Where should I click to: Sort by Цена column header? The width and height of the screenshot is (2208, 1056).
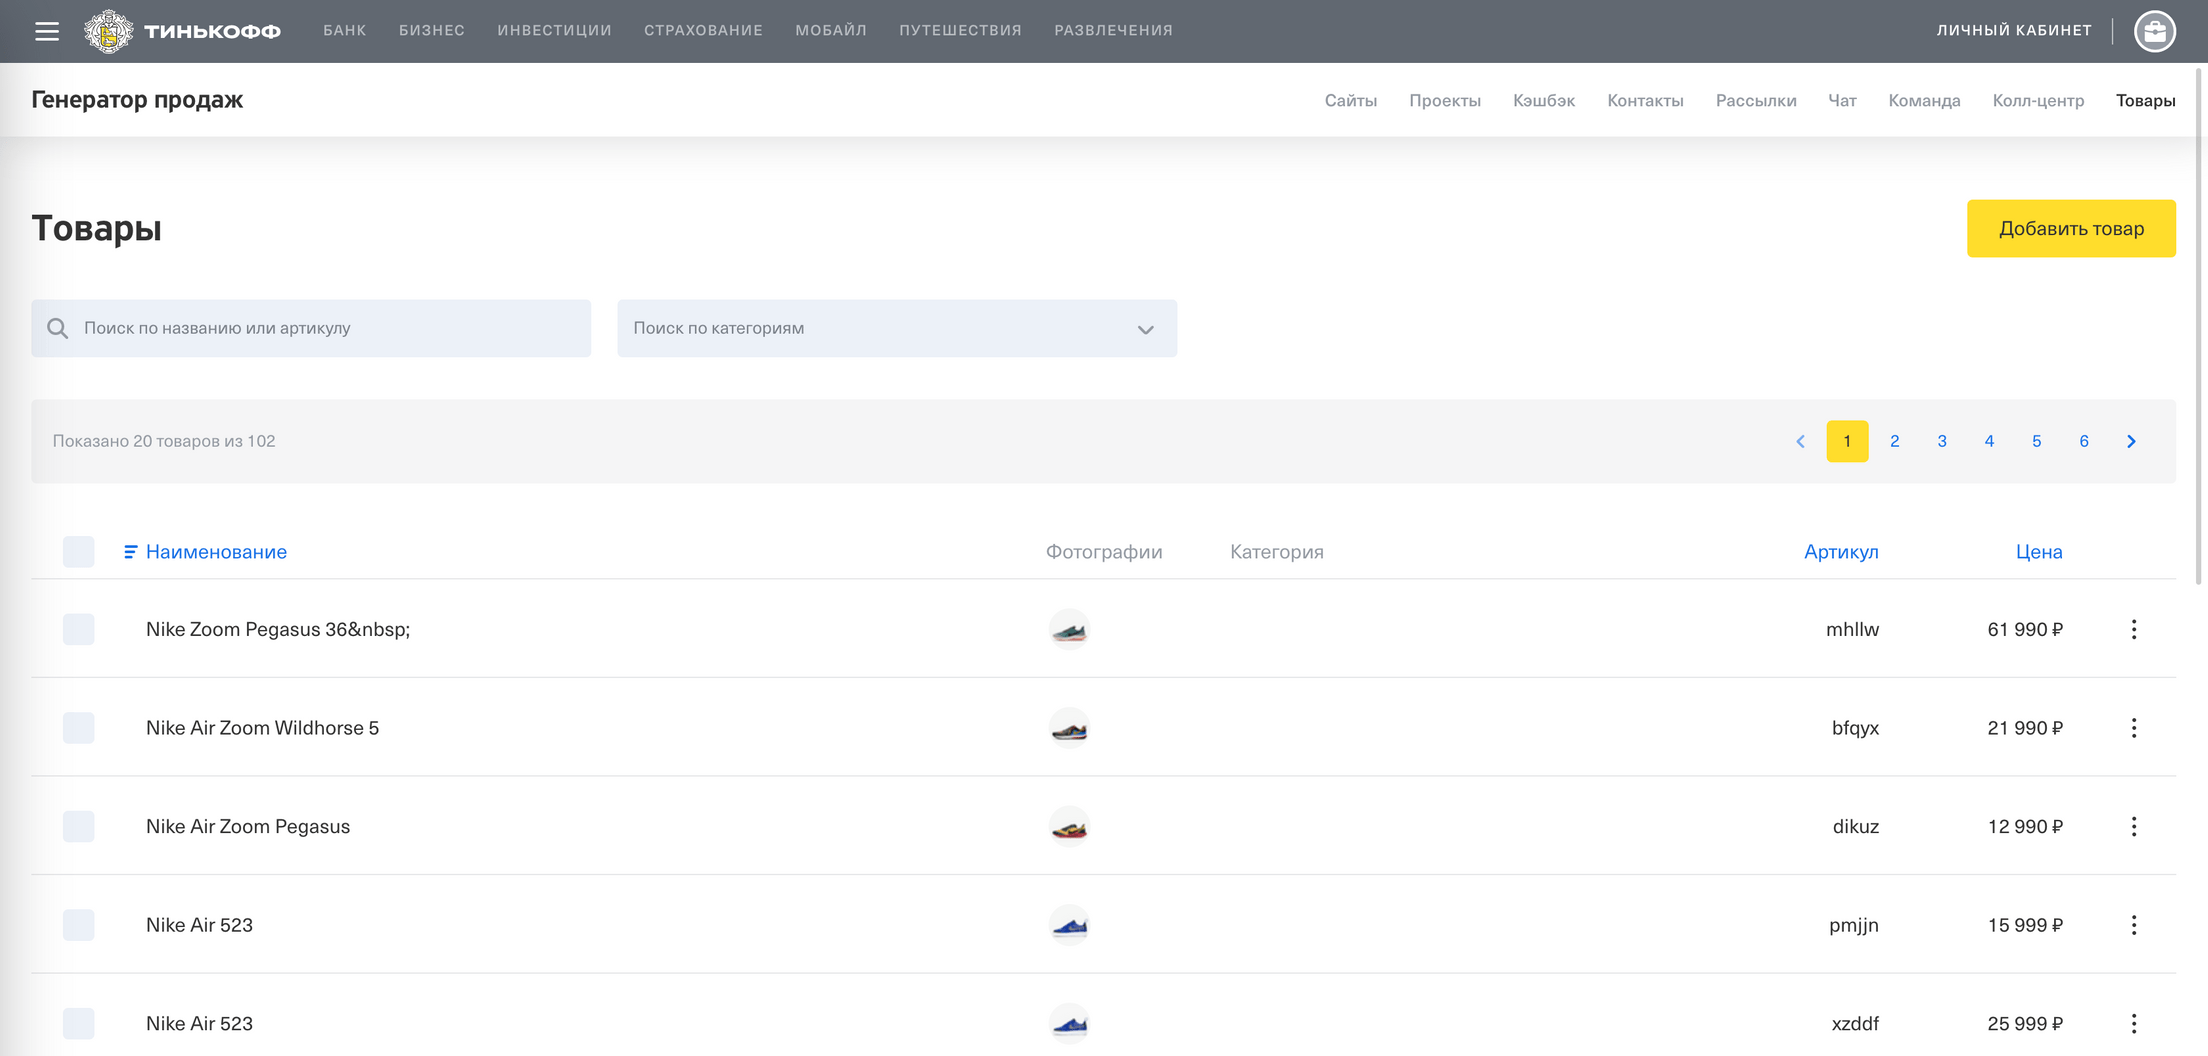pos(2039,552)
